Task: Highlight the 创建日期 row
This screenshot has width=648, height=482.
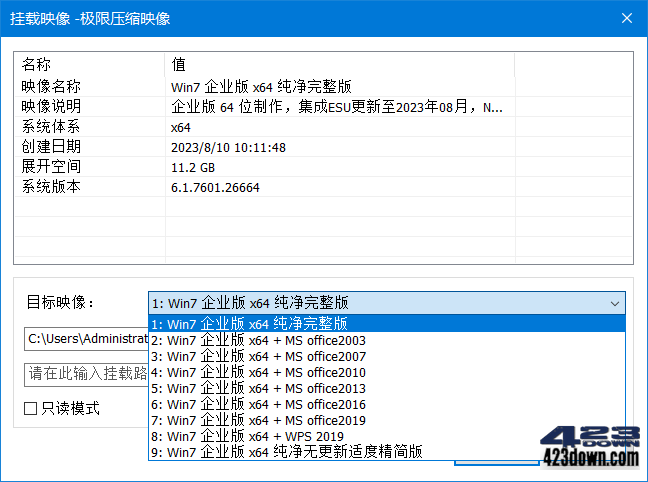Action: coord(260,147)
